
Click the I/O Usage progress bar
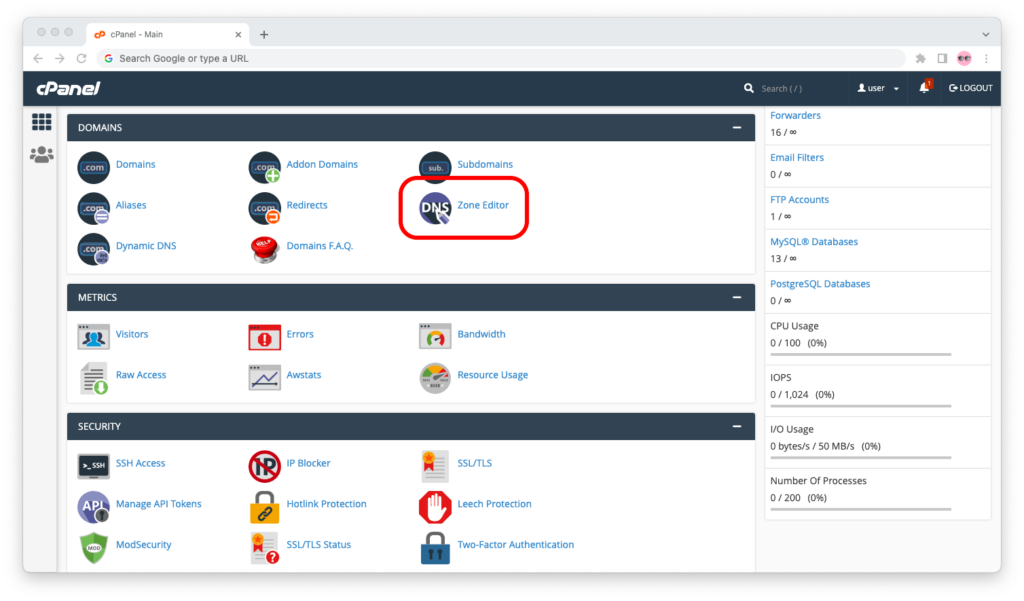tap(861, 458)
